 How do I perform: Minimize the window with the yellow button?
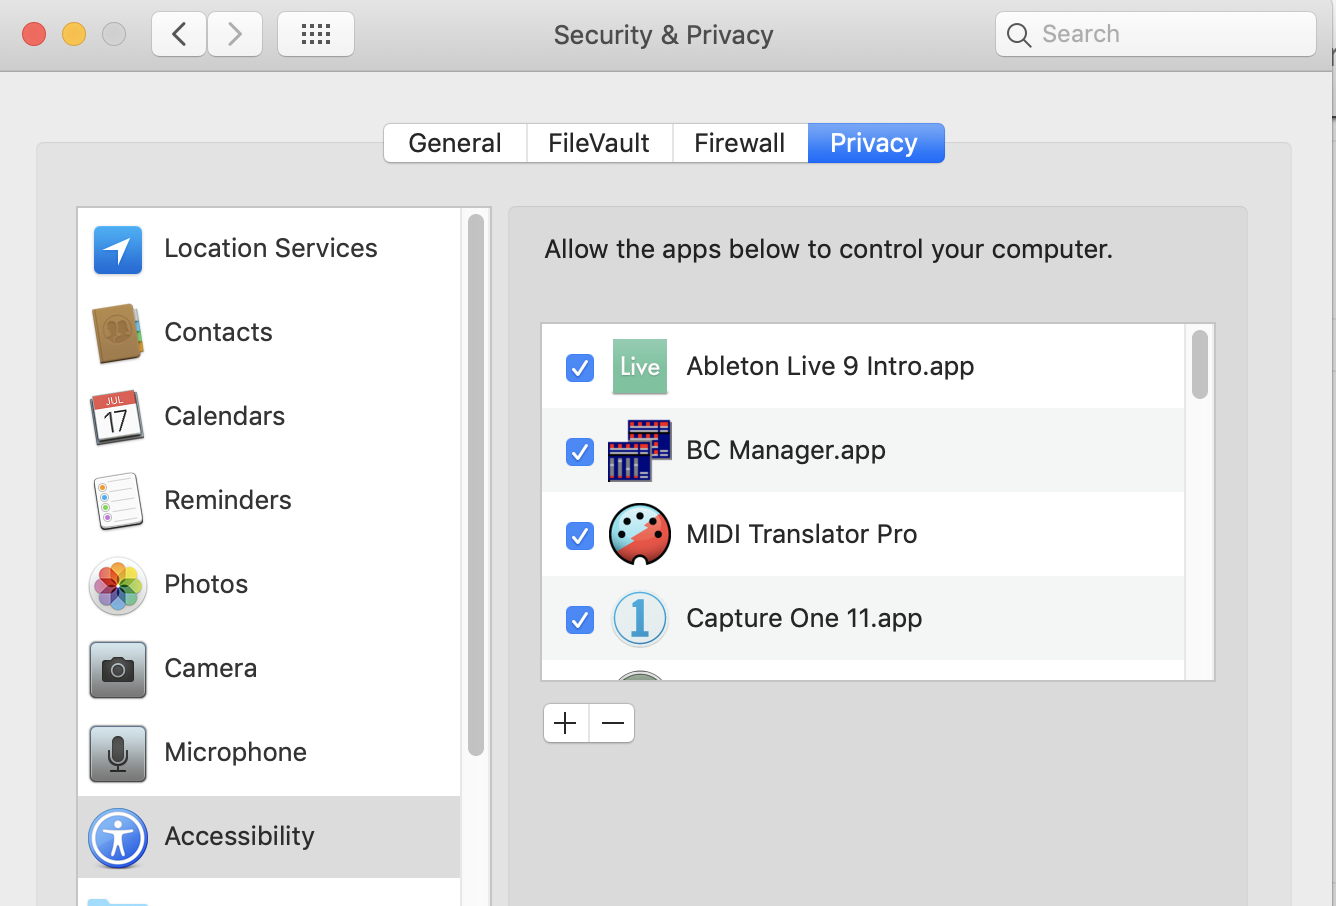coord(74,34)
